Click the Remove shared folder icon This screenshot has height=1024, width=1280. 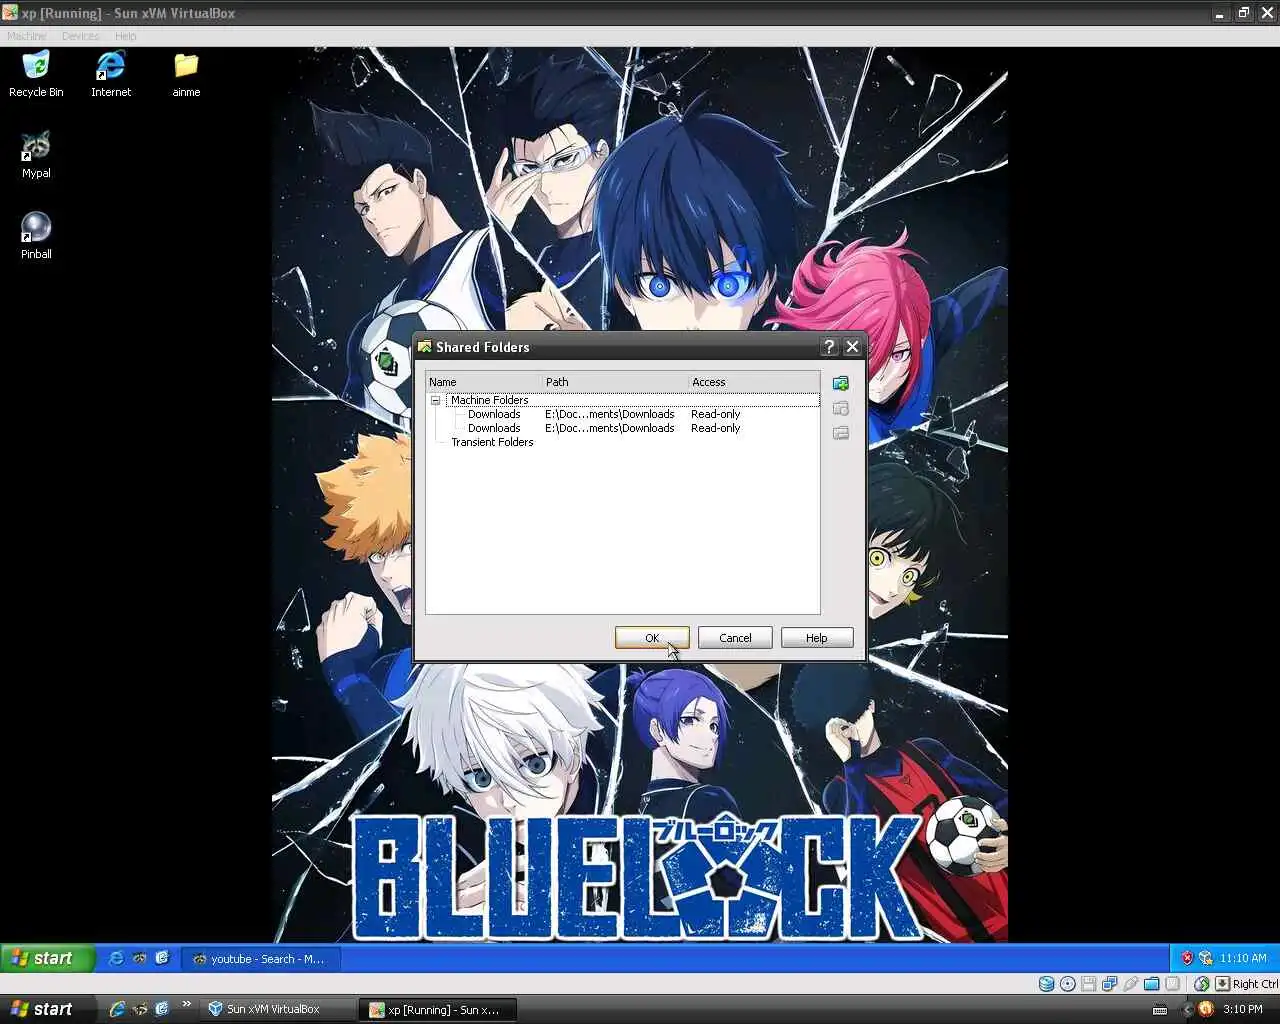[x=841, y=433]
